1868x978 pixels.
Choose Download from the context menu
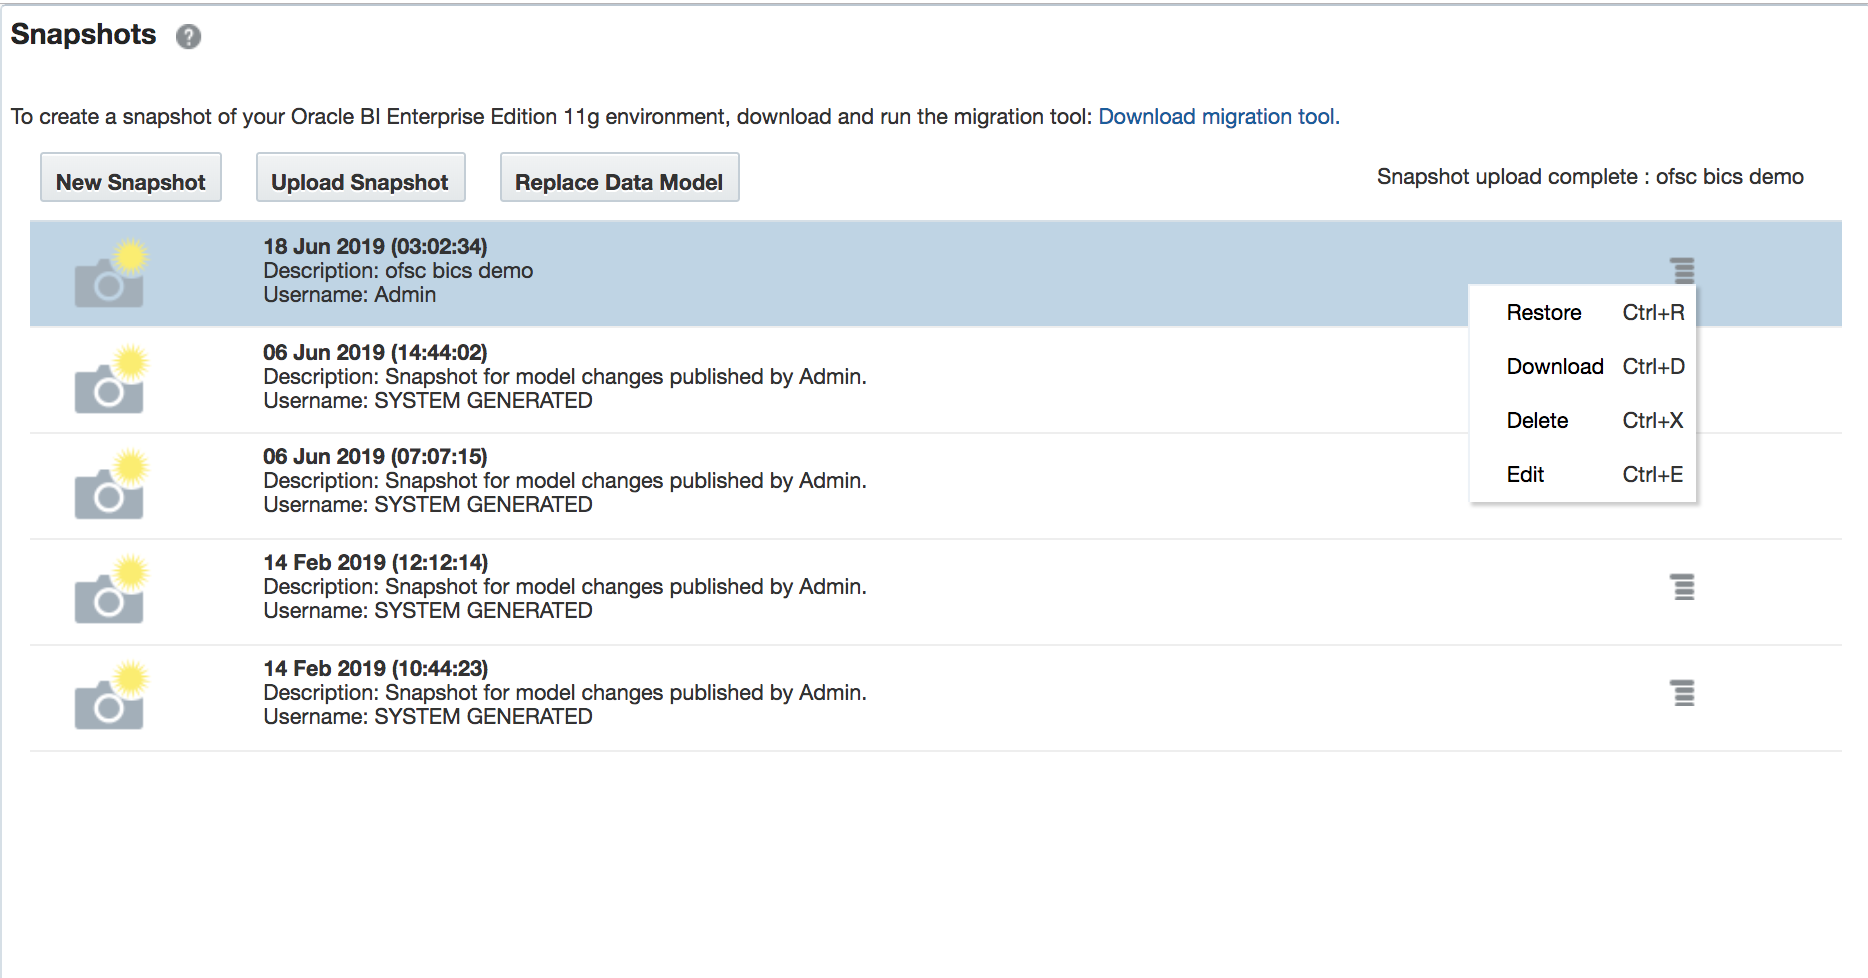point(1555,367)
